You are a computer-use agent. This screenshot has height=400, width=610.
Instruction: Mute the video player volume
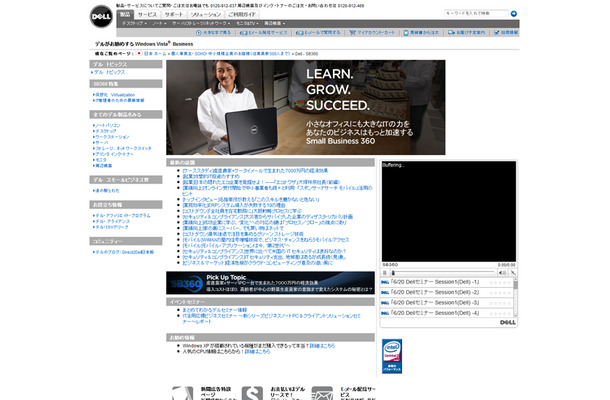[x=502, y=273]
